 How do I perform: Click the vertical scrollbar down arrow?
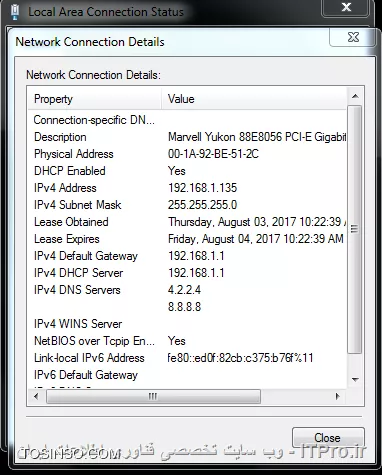(355, 380)
